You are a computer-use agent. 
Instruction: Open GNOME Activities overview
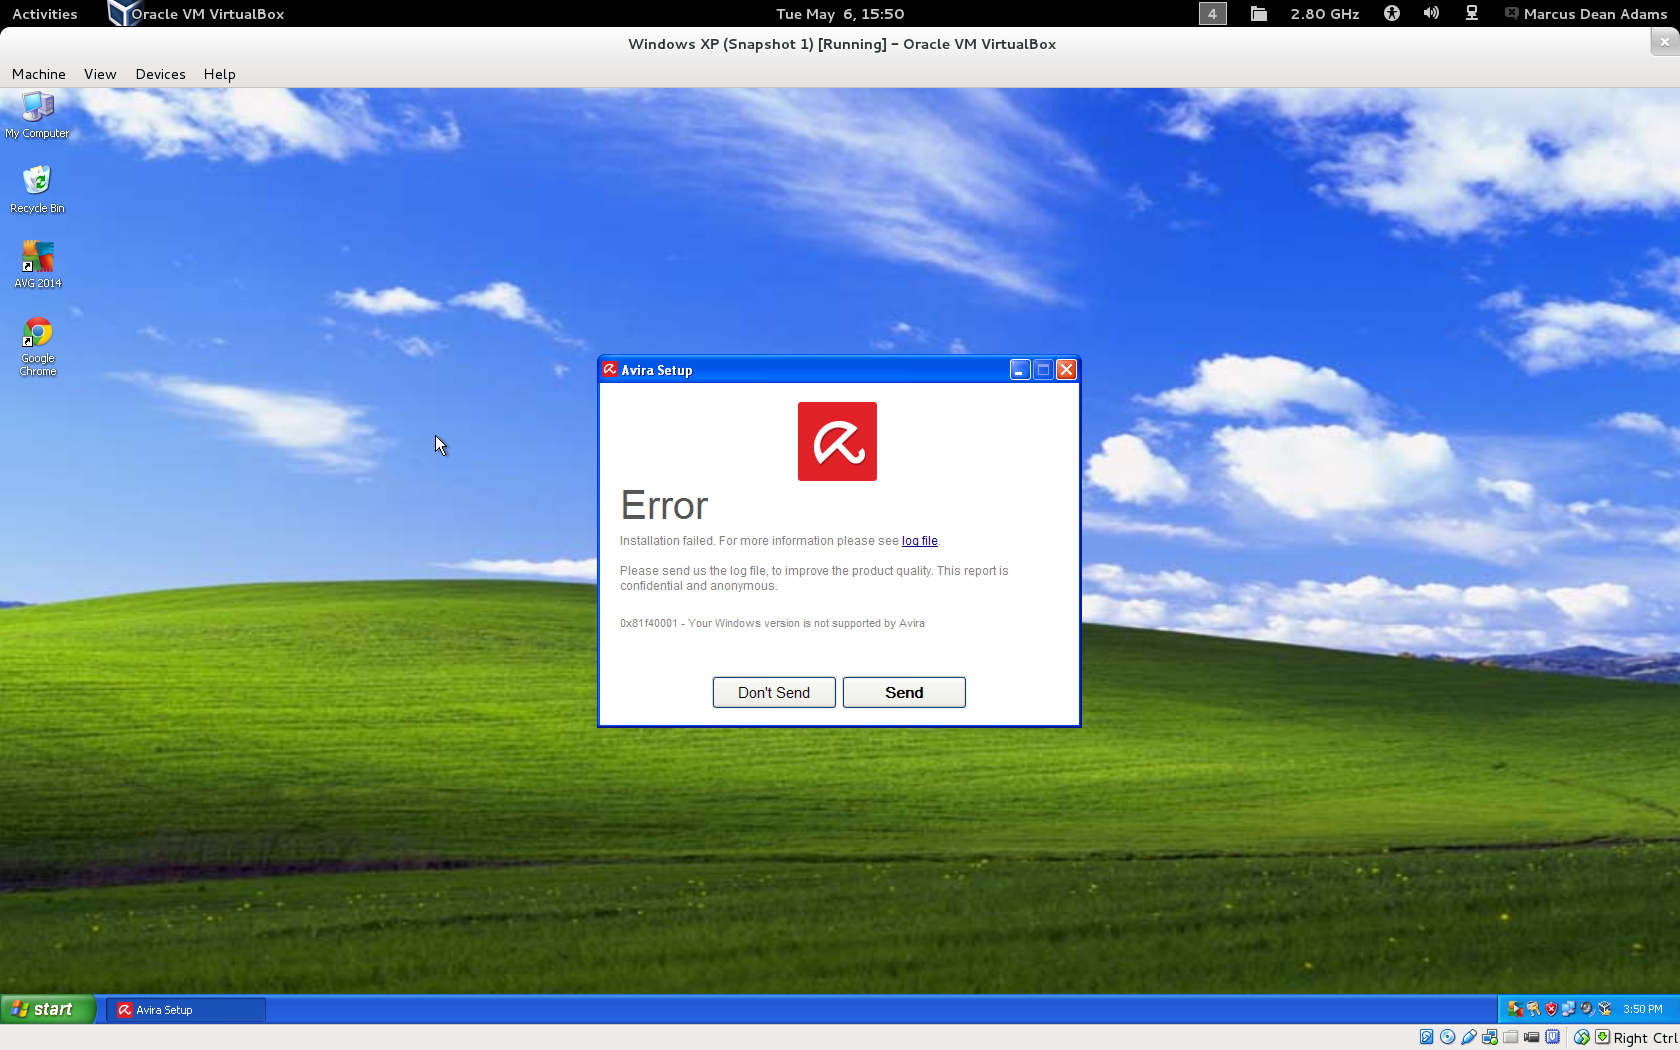coord(45,14)
